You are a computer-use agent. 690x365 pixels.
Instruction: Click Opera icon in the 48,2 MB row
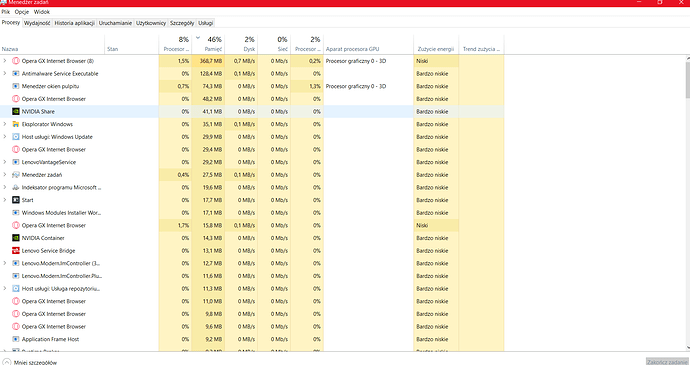(x=16, y=99)
